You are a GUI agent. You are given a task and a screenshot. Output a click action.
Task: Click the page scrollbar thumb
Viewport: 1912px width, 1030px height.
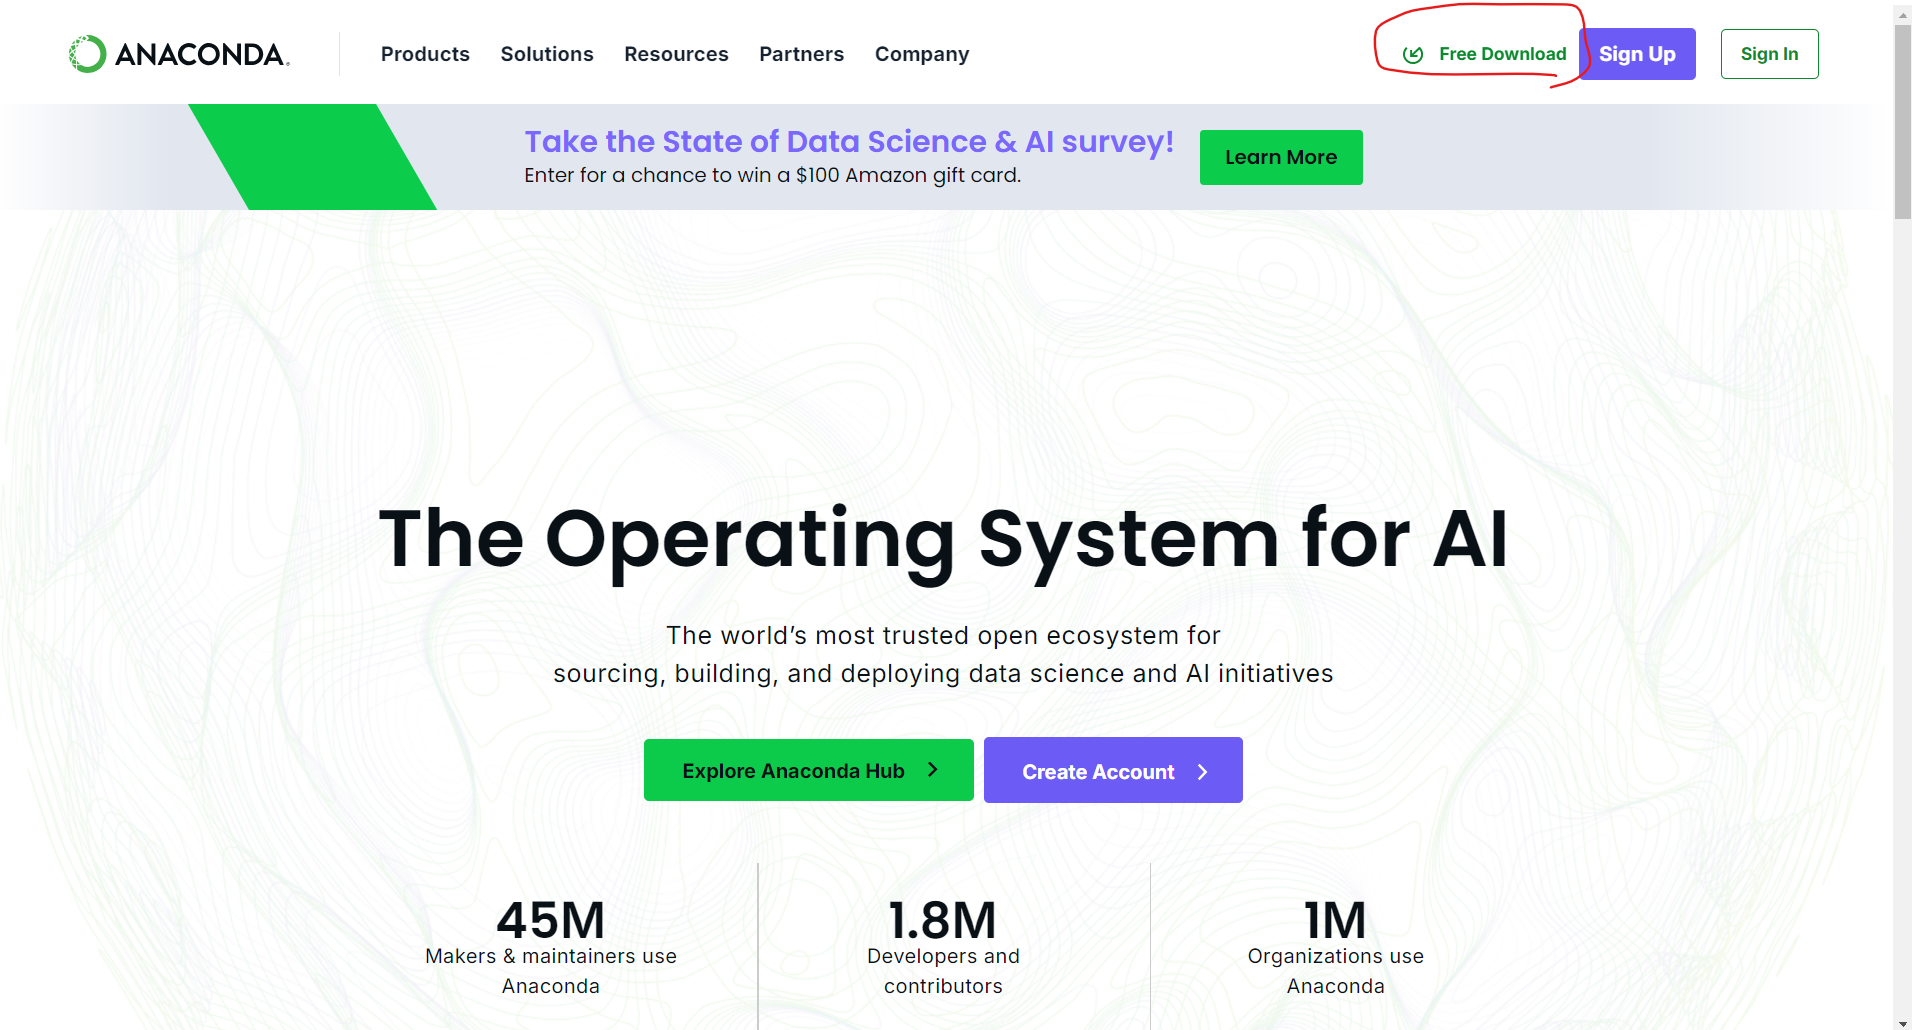click(x=1902, y=120)
